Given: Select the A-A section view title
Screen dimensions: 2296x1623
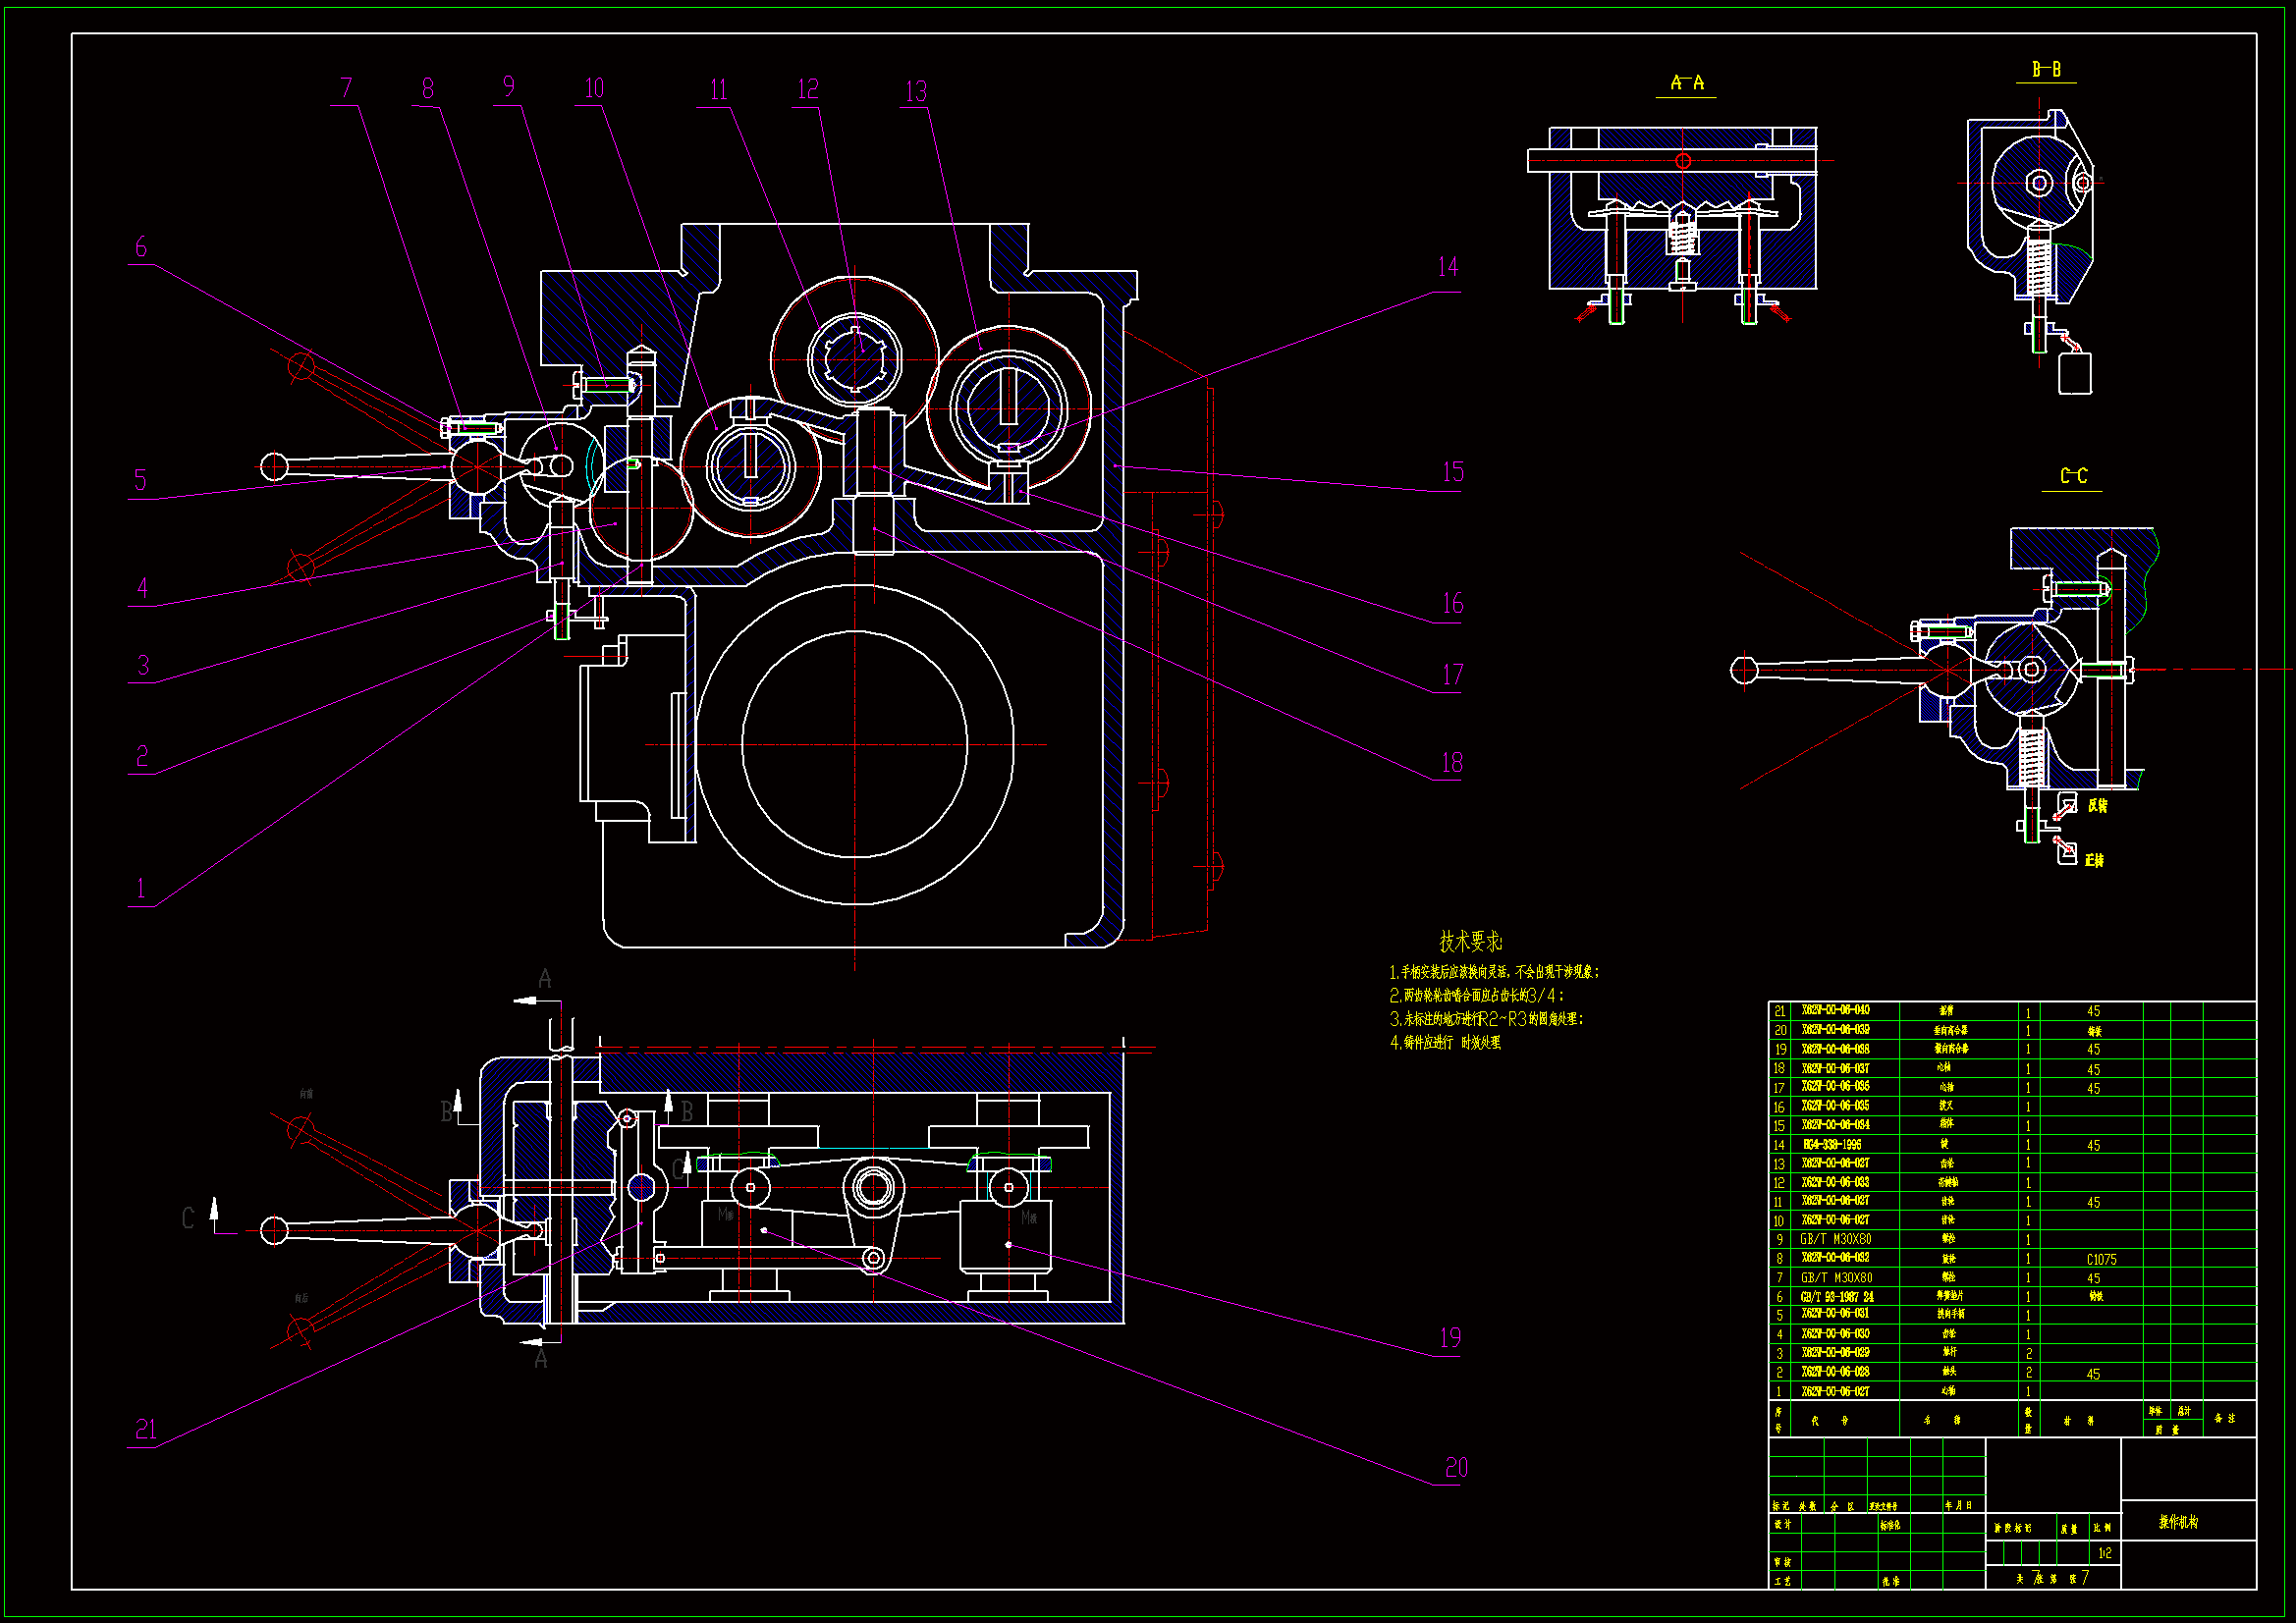Looking at the screenshot, I should coord(1687,83).
